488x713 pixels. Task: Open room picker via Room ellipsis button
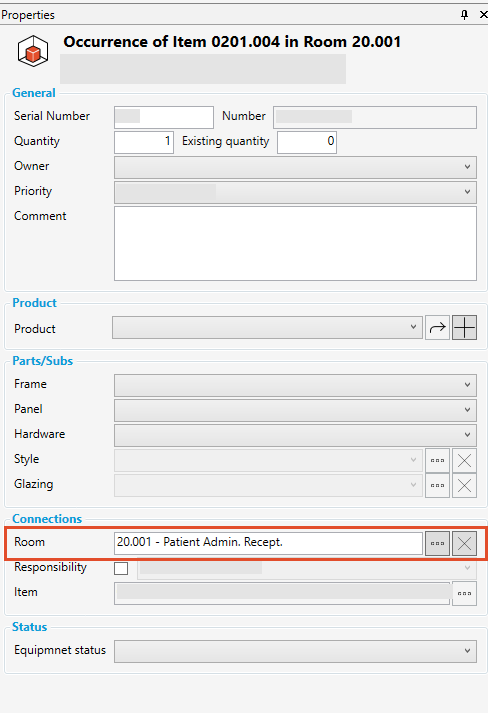(437, 543)
